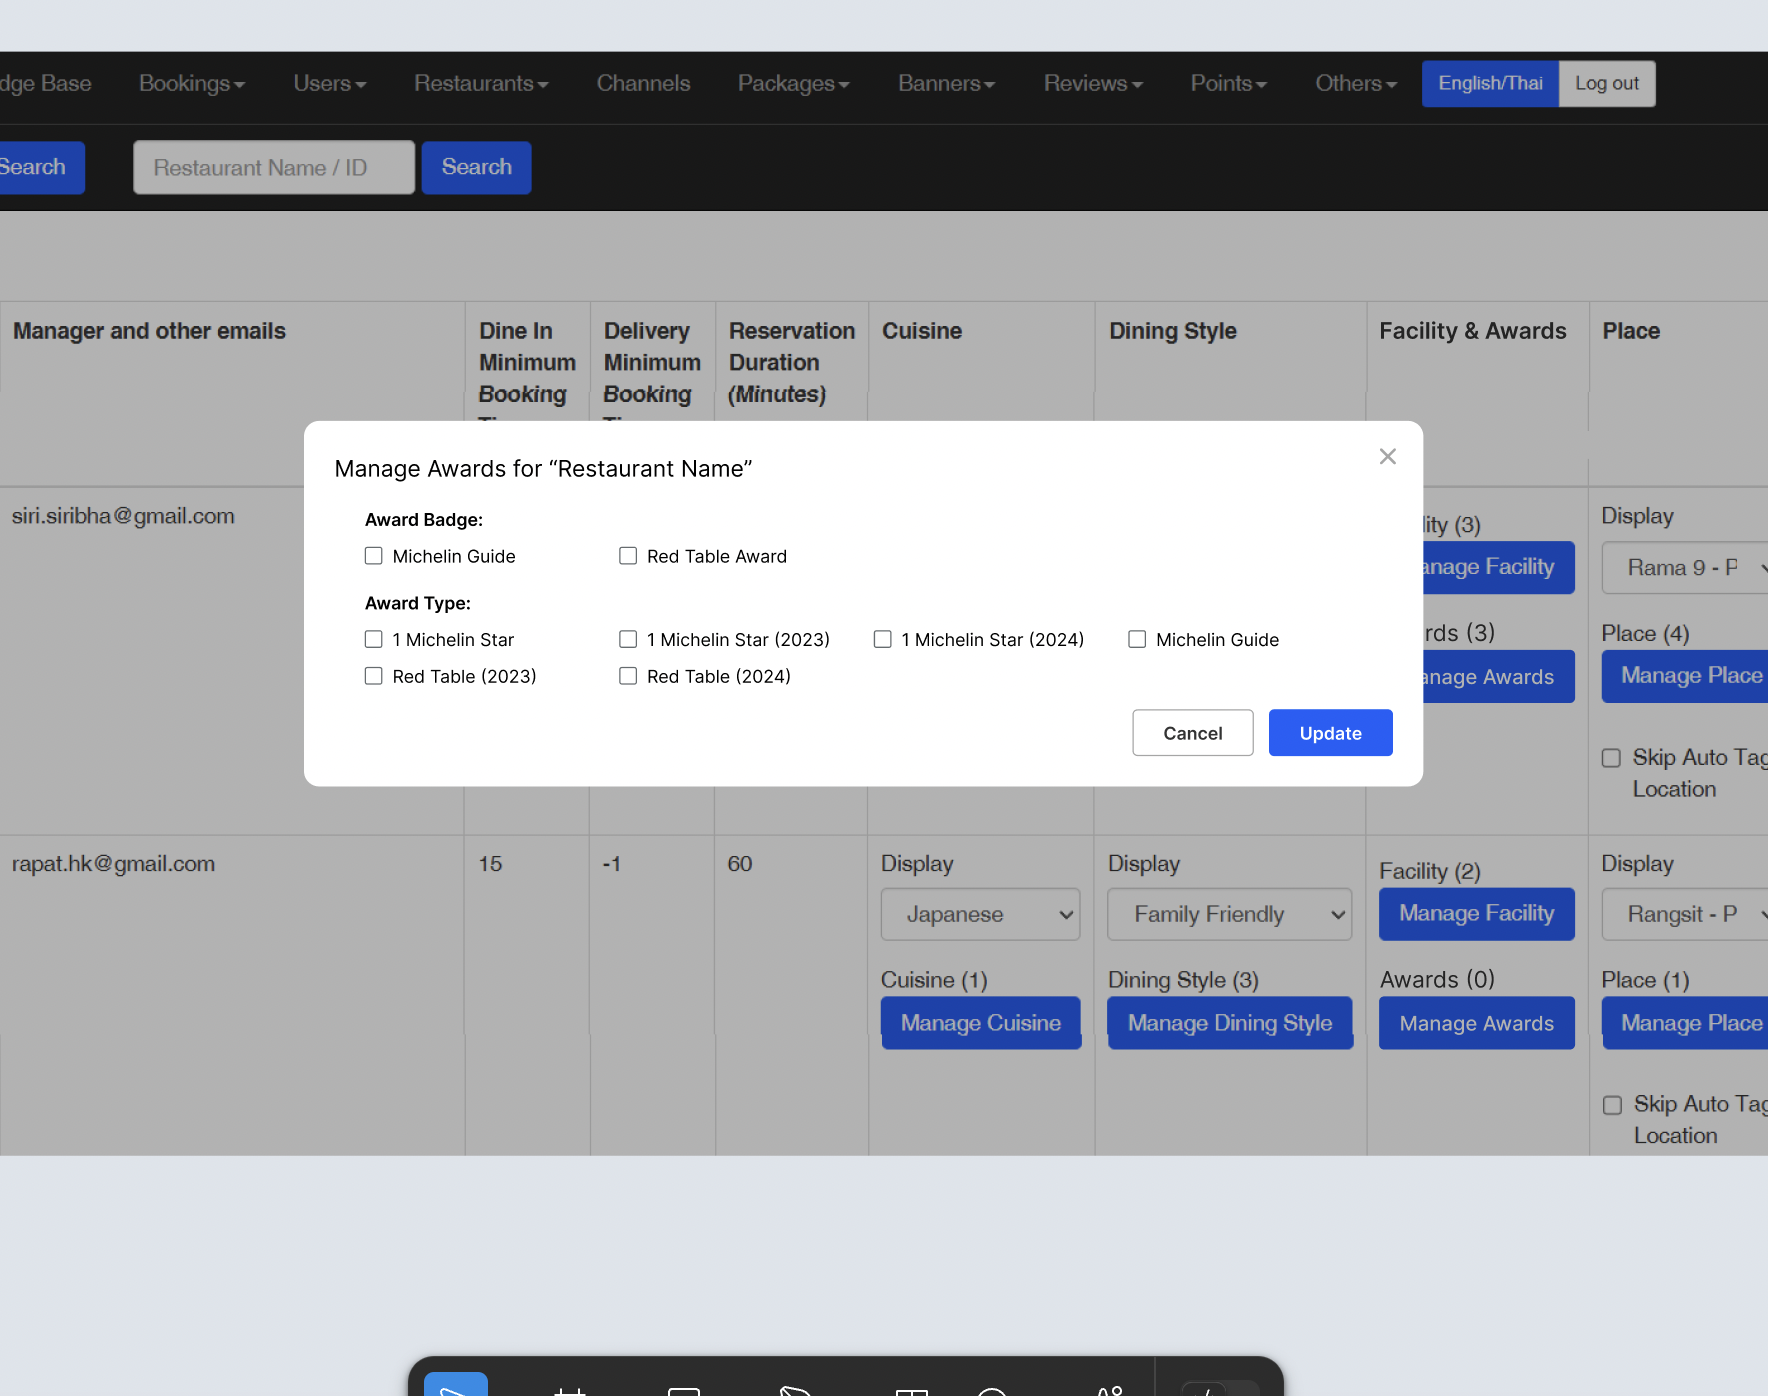
Task: Tick the Red Table (2023) award type
Action: coord(374,676)
